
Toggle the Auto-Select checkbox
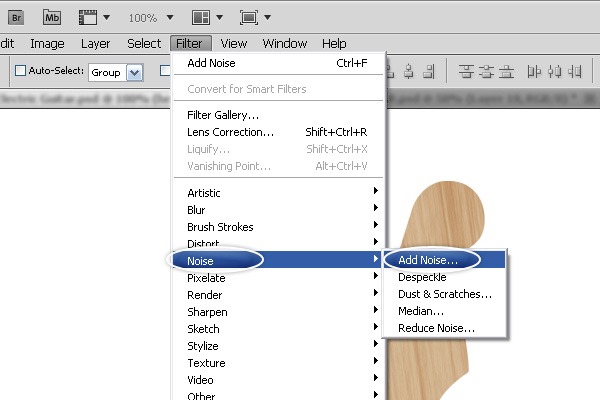(20, 71)
